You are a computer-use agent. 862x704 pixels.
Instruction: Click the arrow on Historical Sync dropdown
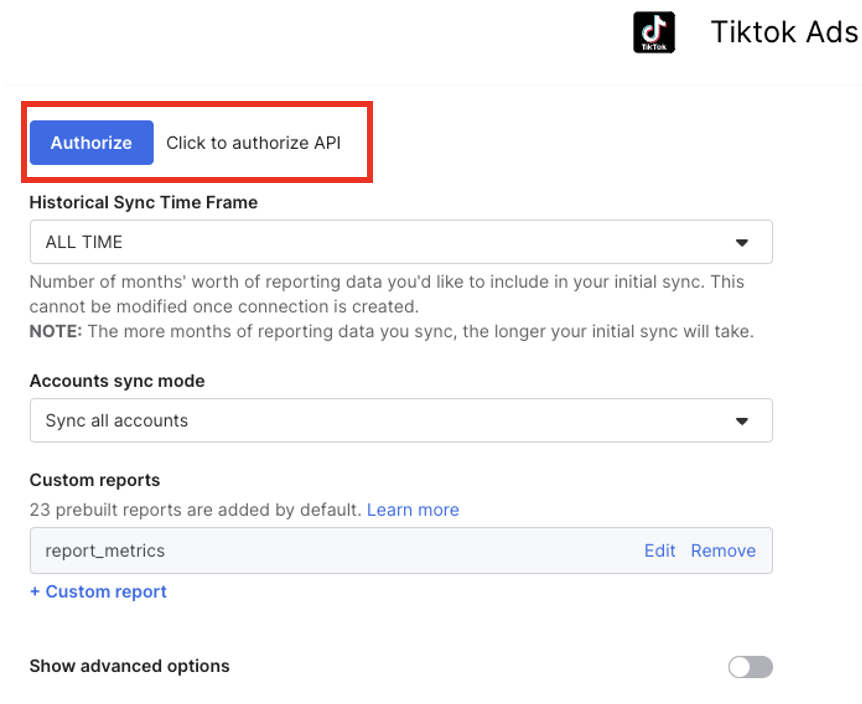pyautogui.click(x=742, y=242)
